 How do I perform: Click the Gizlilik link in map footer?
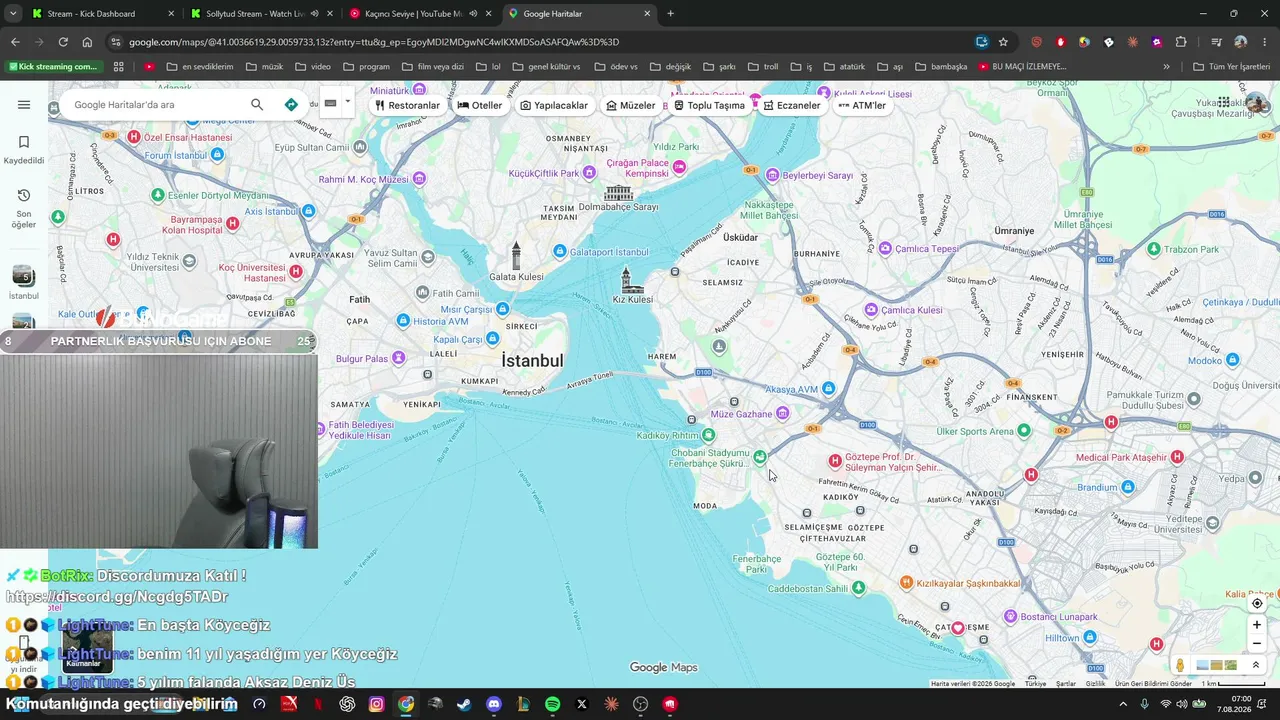pyautogui.click(x=1095, y=684)
